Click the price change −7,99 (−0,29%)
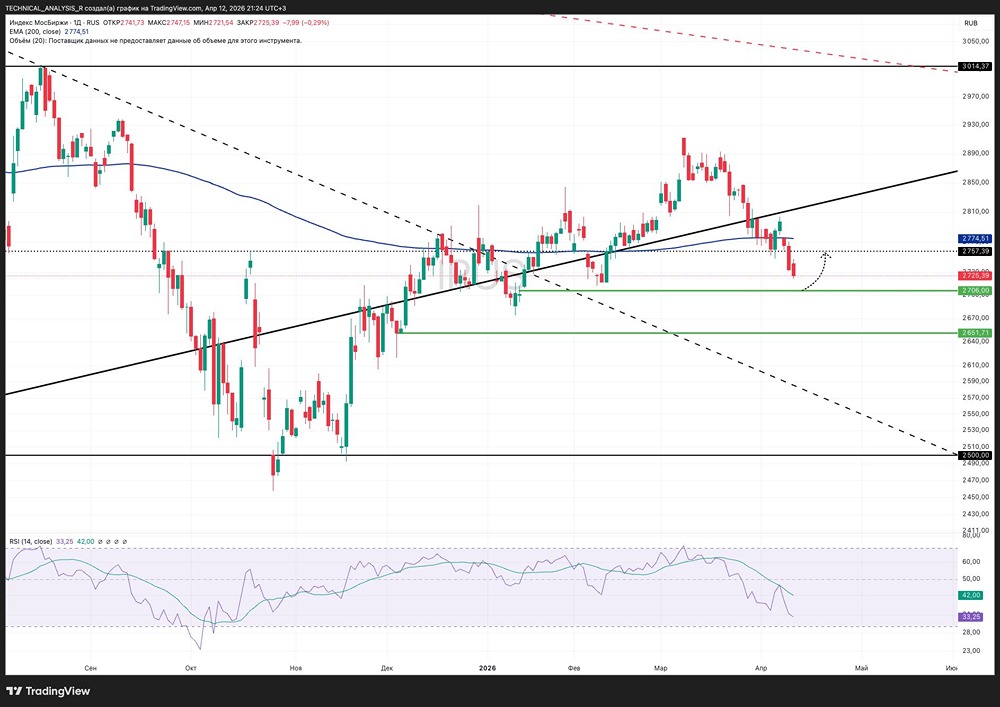This screenshot has width=1000, height=707. (305, 23)
